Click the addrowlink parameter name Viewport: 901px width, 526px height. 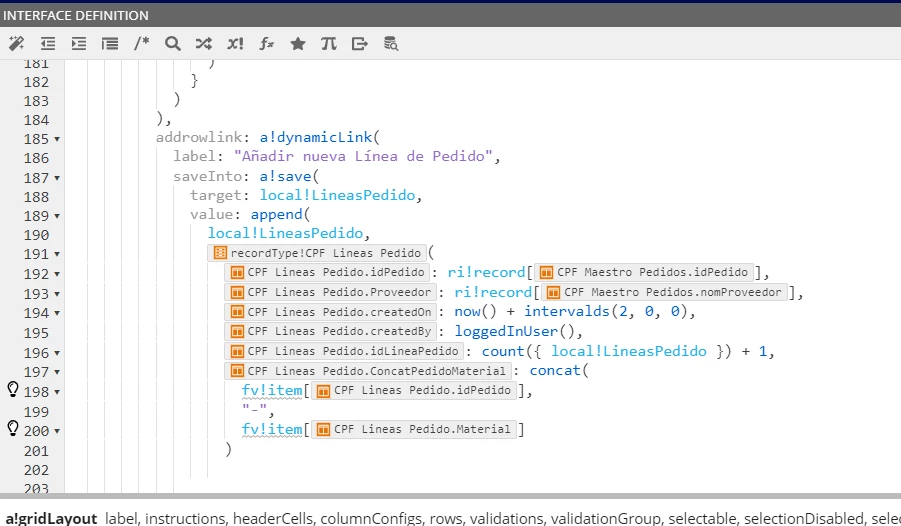(199, 137)
